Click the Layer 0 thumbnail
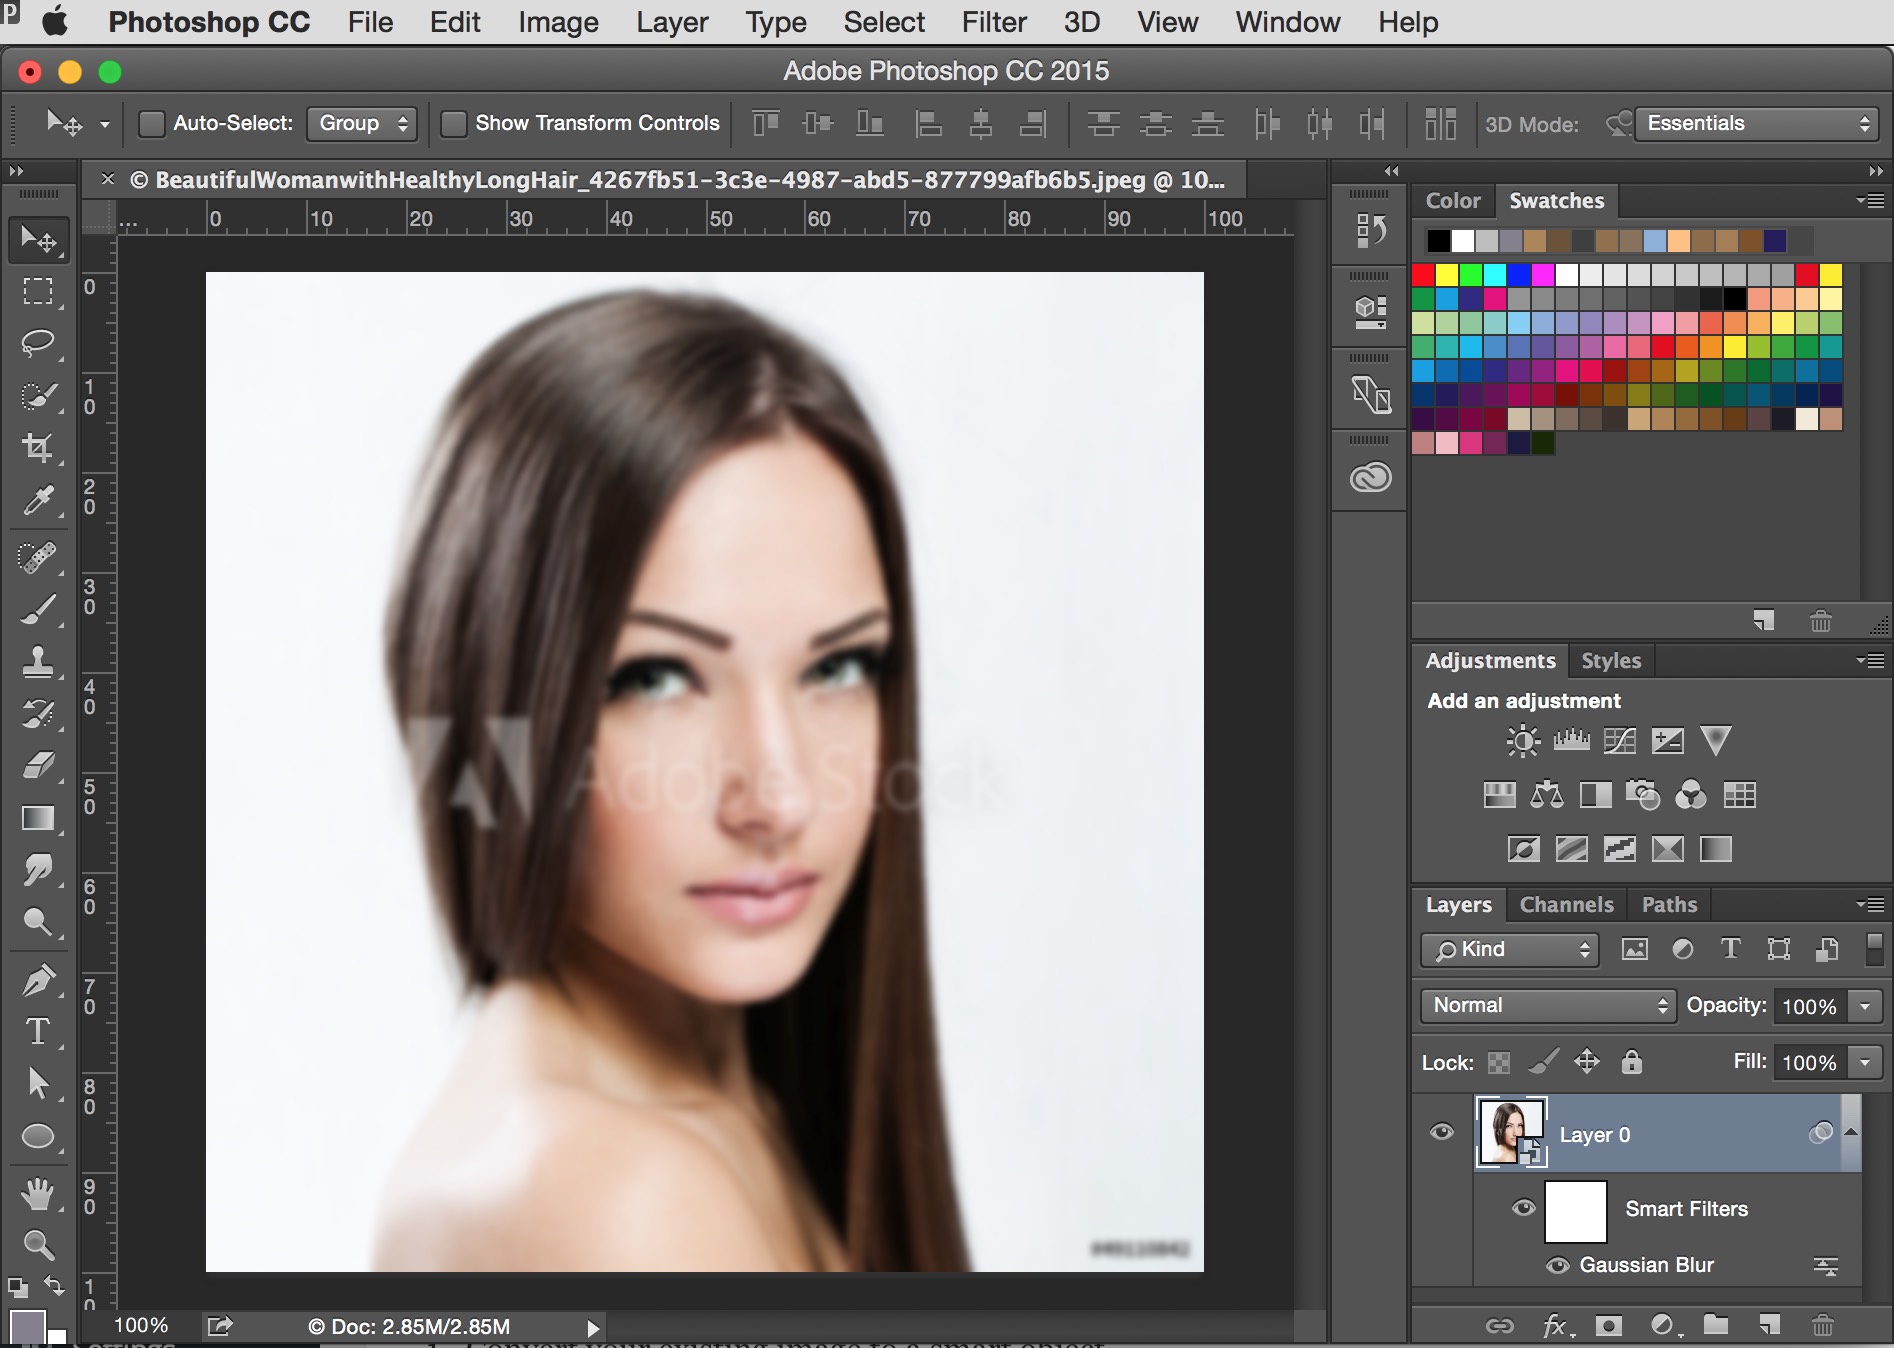This screenshot has width=1894, height=1348. coord(1512,1133)
